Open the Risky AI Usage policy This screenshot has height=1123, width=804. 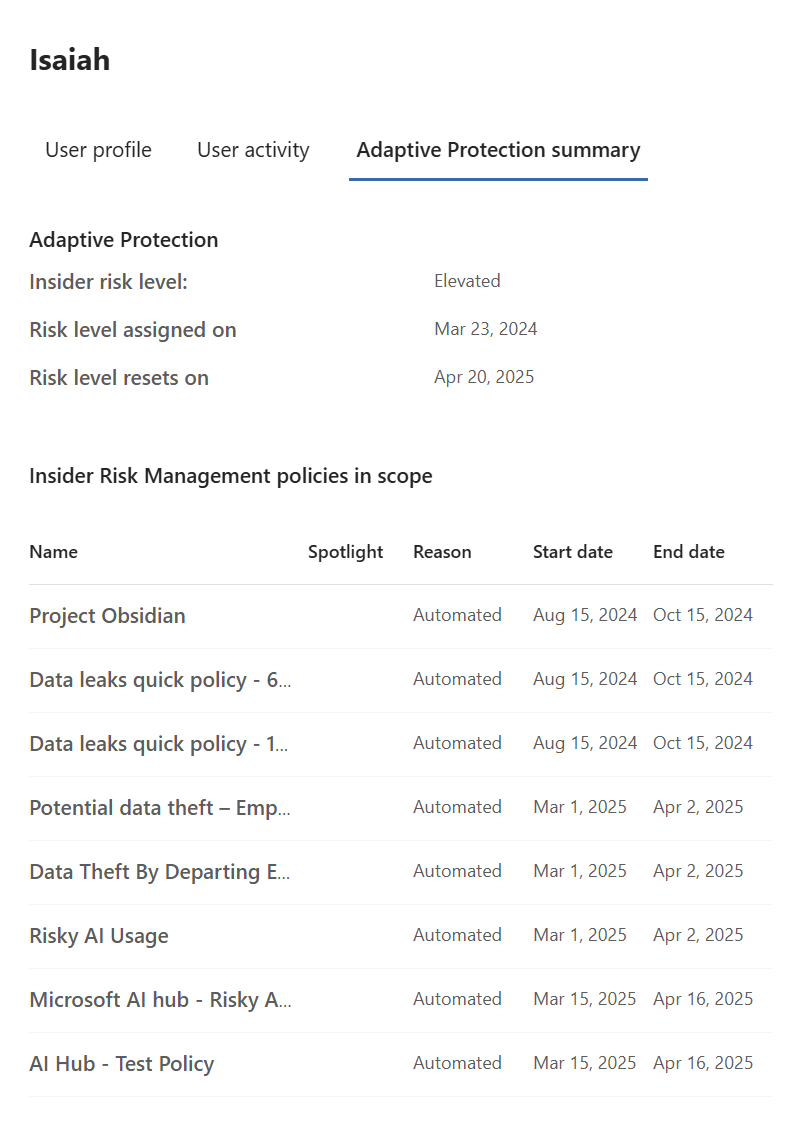pos(99,936)
